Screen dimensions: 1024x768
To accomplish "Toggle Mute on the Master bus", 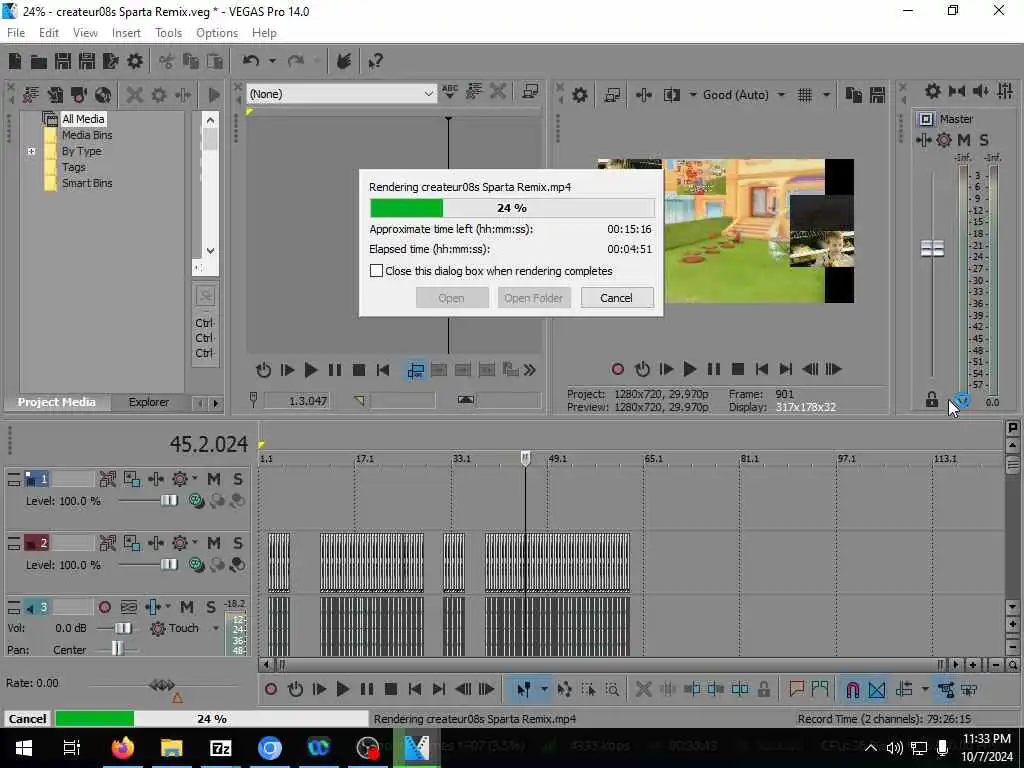I will [x=963, y=140].
